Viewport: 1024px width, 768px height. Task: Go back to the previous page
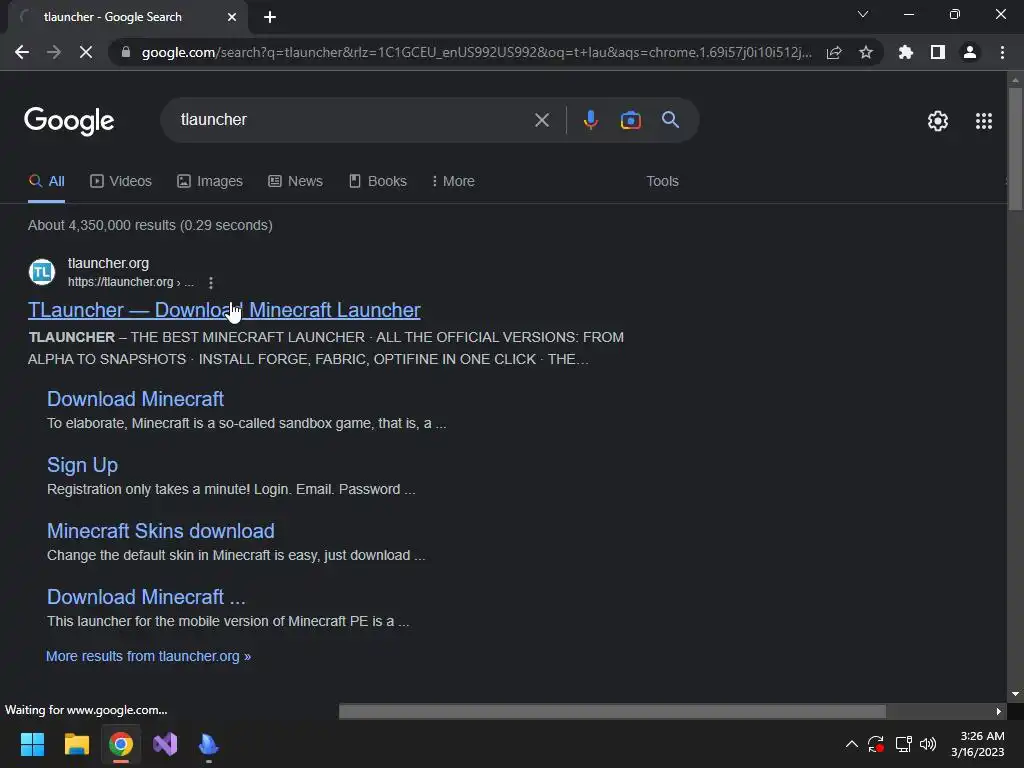click(22, 52)
